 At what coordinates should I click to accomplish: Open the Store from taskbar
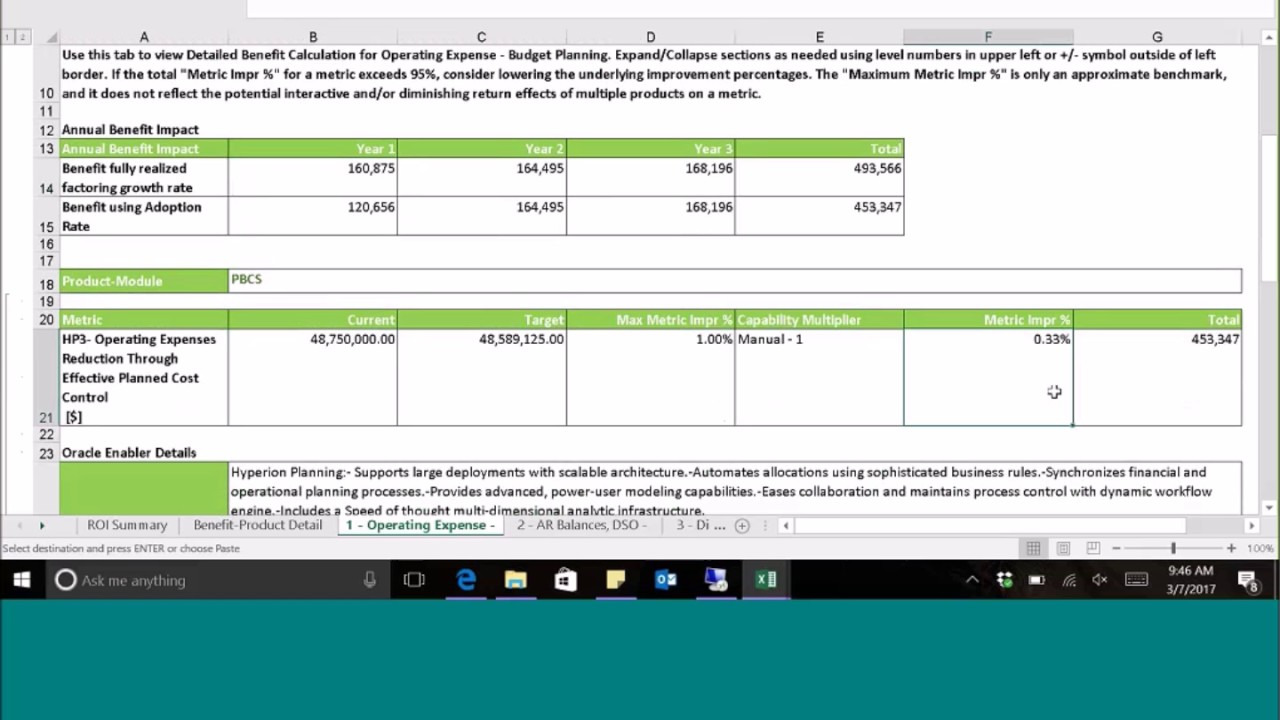[566, 580]
